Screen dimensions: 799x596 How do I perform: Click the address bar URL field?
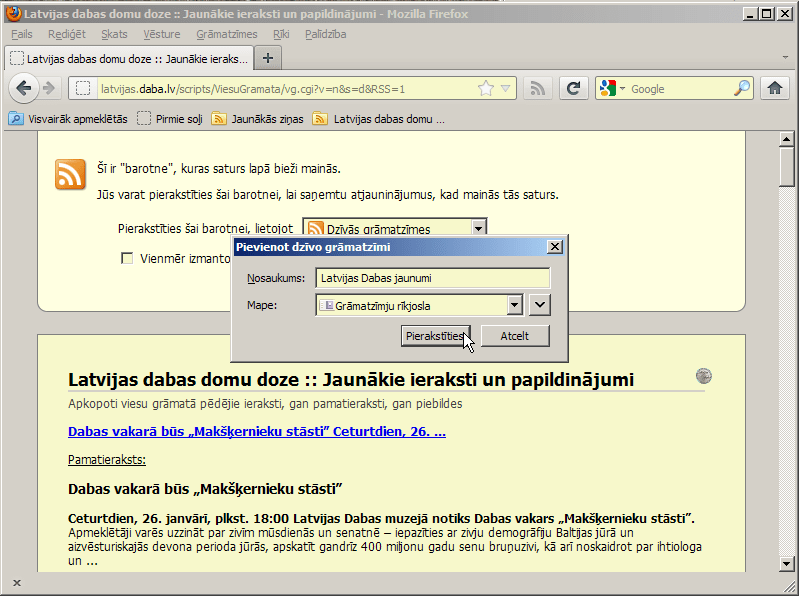click(283, 89)
